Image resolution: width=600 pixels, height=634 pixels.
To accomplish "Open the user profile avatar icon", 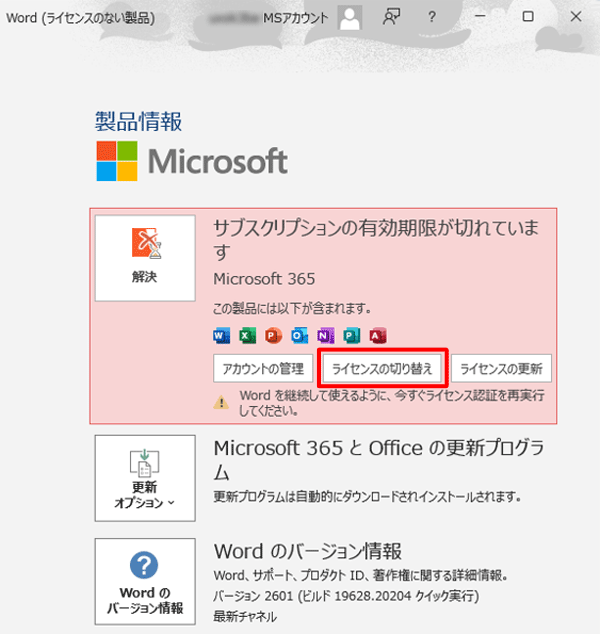I will [x=349, y=17].
